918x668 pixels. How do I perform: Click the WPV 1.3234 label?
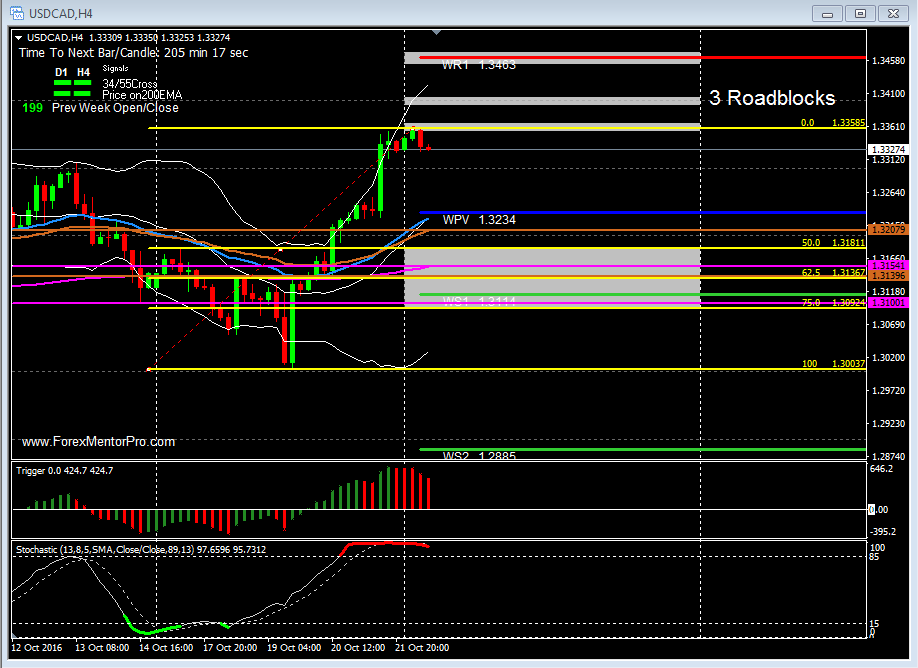[x=479, y=220]
